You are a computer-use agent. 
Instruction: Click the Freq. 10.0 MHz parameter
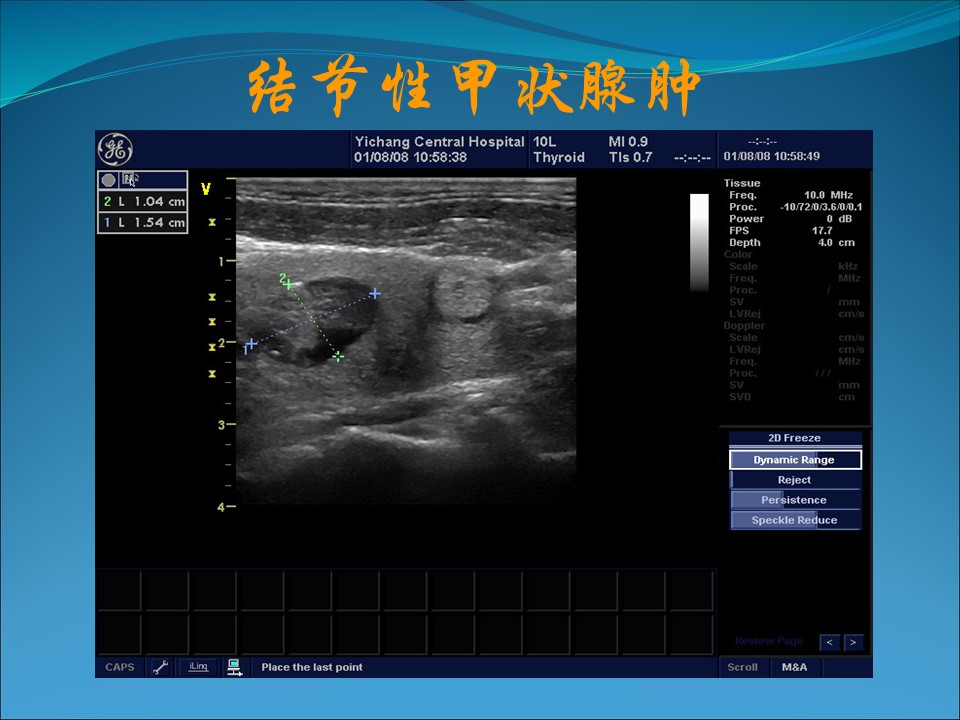790,195
